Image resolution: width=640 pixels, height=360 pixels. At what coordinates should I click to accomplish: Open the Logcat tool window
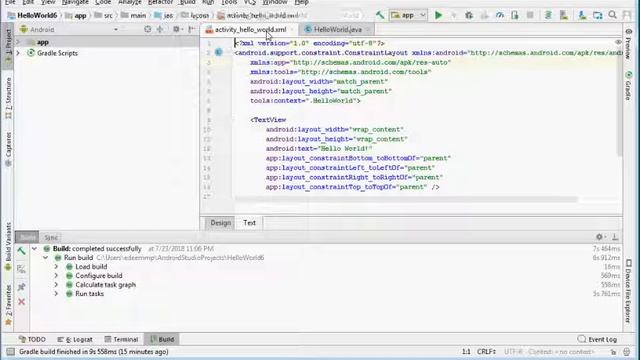75,339
